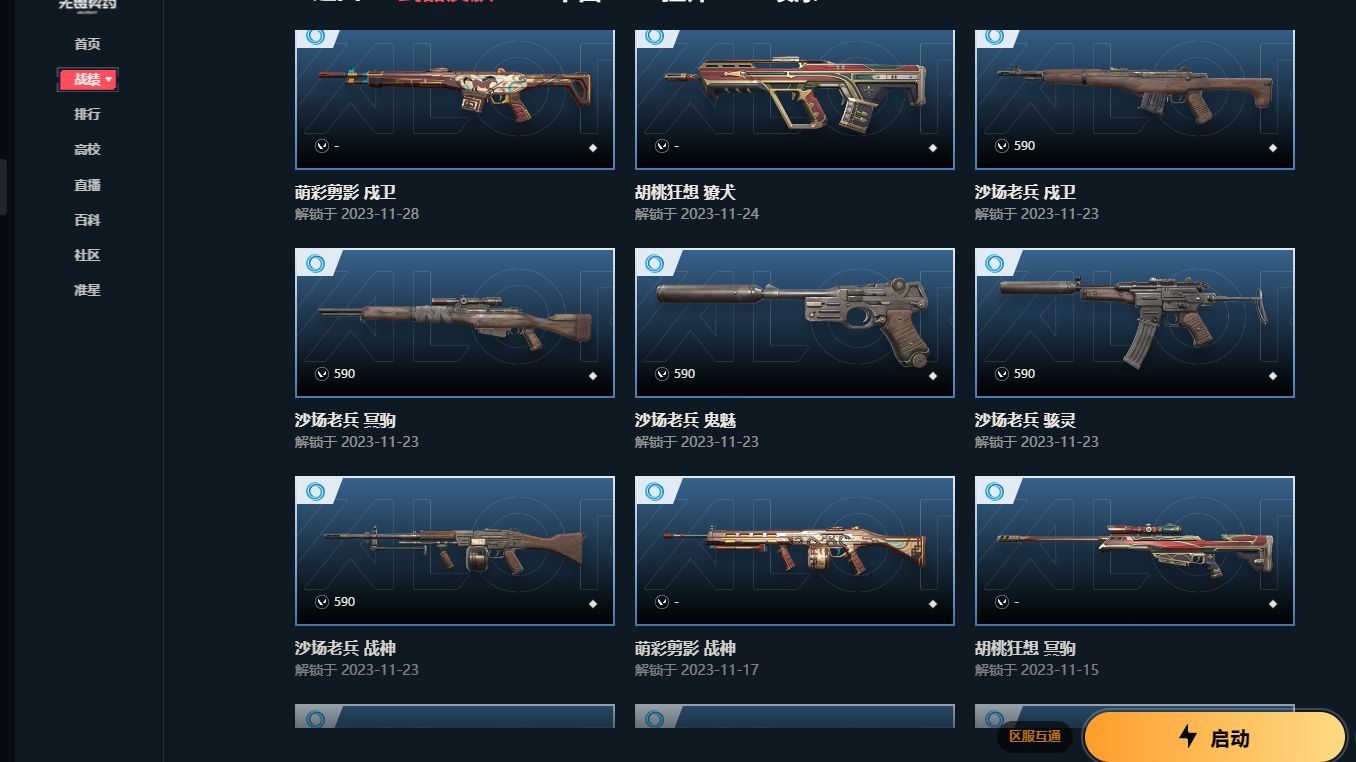Click the blue ring icon on 沙场老兵 鬼魅 card
Viewport: 1356px width, 762px height.
(655, 264)
